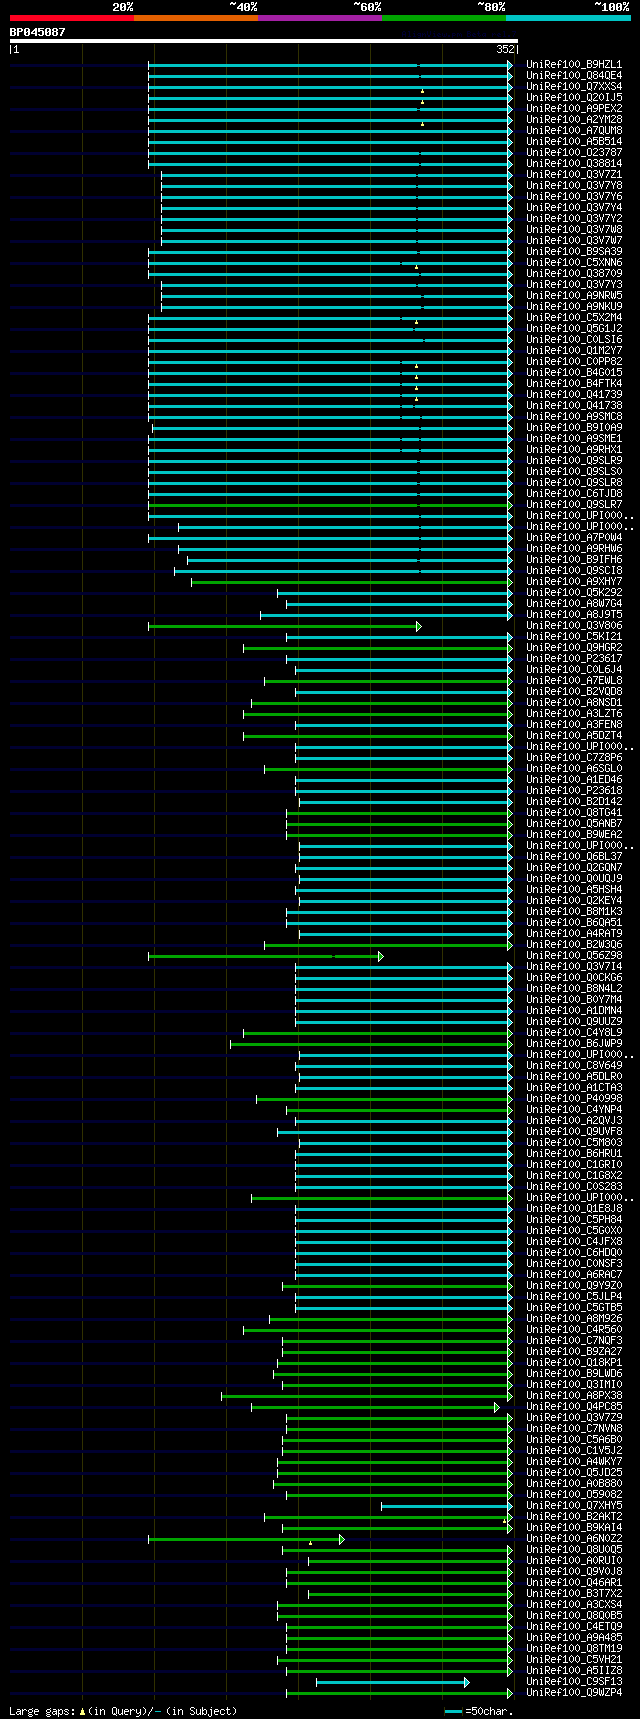Click the white BP045087 query sequence bar
The image size is (640, 1719).
264,41
